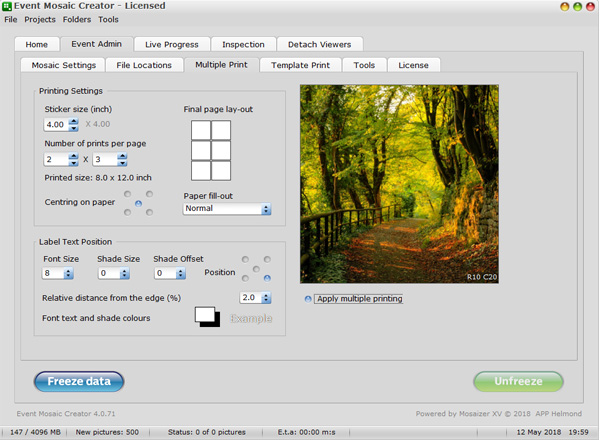
Task: Decrease prints per page rows value
Action: point(122,163)
